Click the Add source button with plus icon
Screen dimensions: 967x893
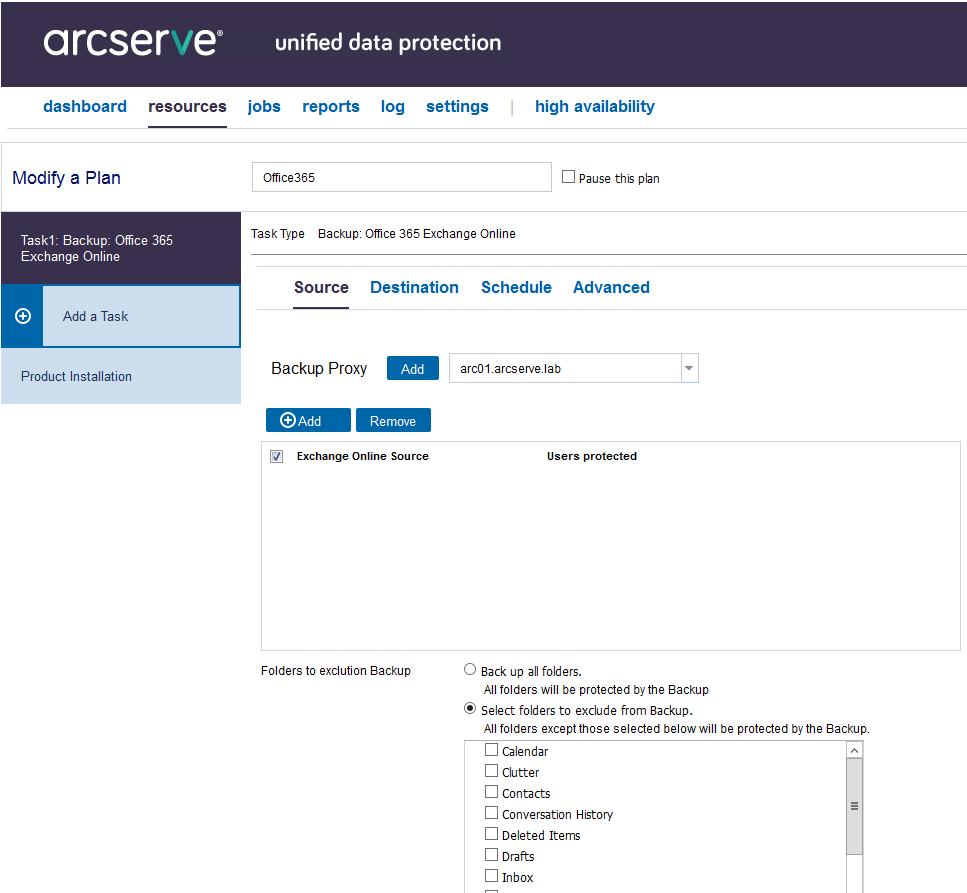point(308,421)
